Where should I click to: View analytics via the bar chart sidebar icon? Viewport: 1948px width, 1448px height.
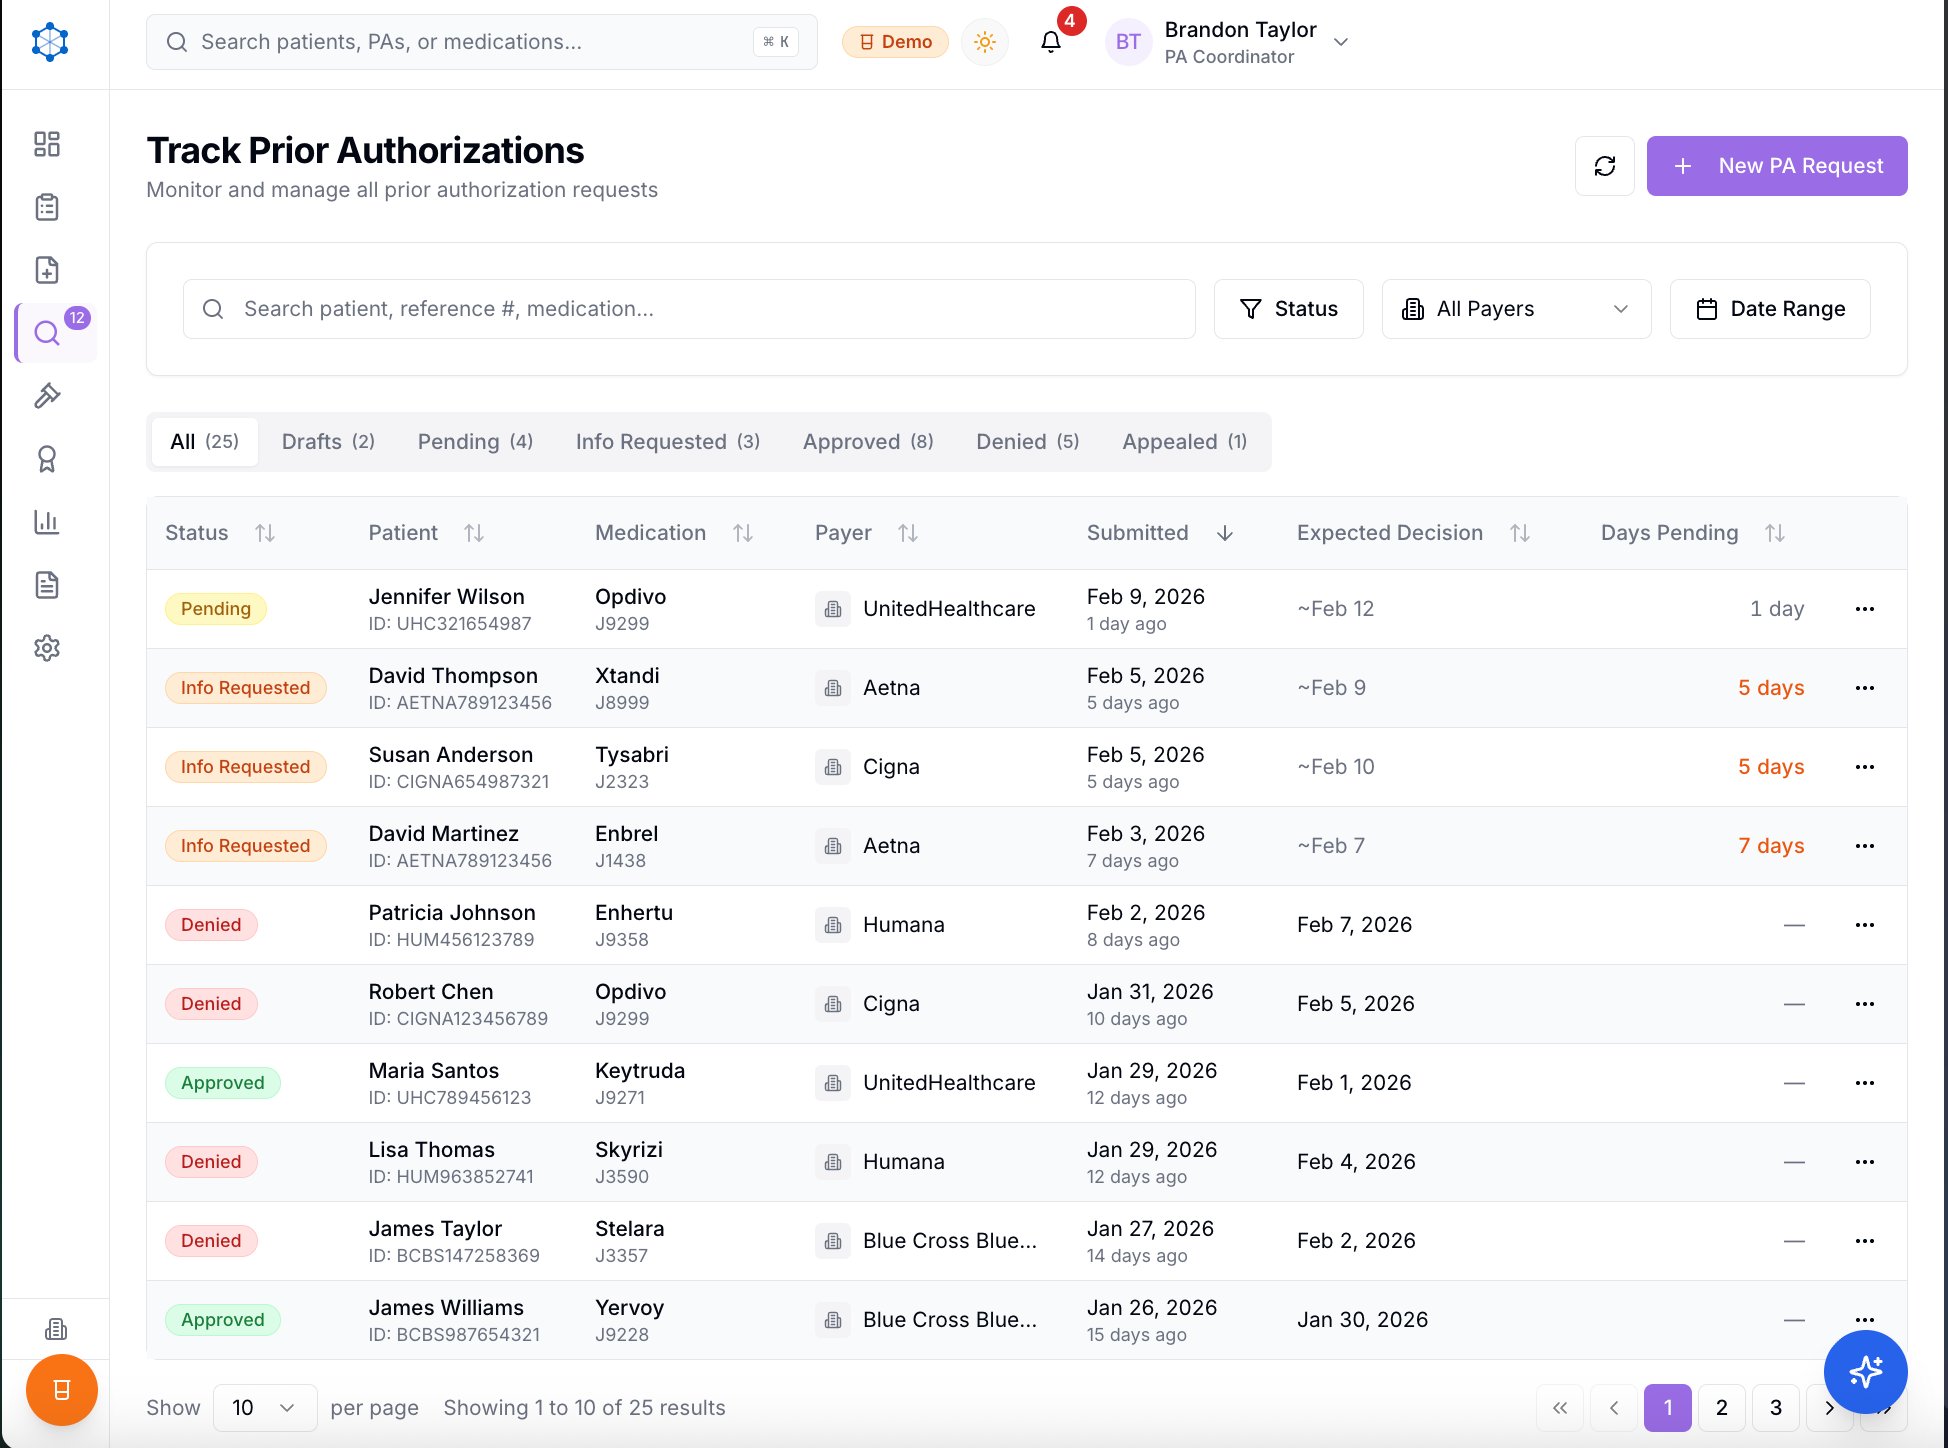[x=46, y=522]
